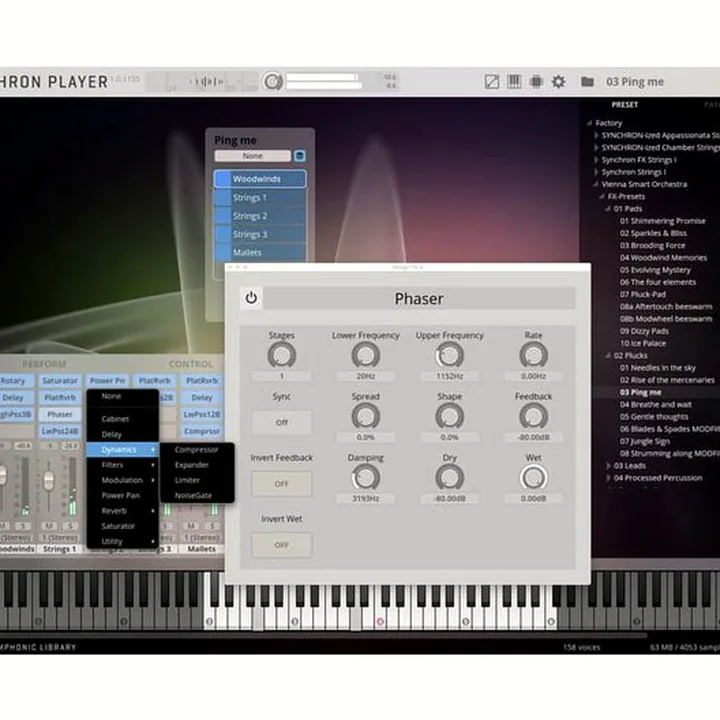Click the None field under Ping me
Screen dimensions: 720x720
click(253, 156)
